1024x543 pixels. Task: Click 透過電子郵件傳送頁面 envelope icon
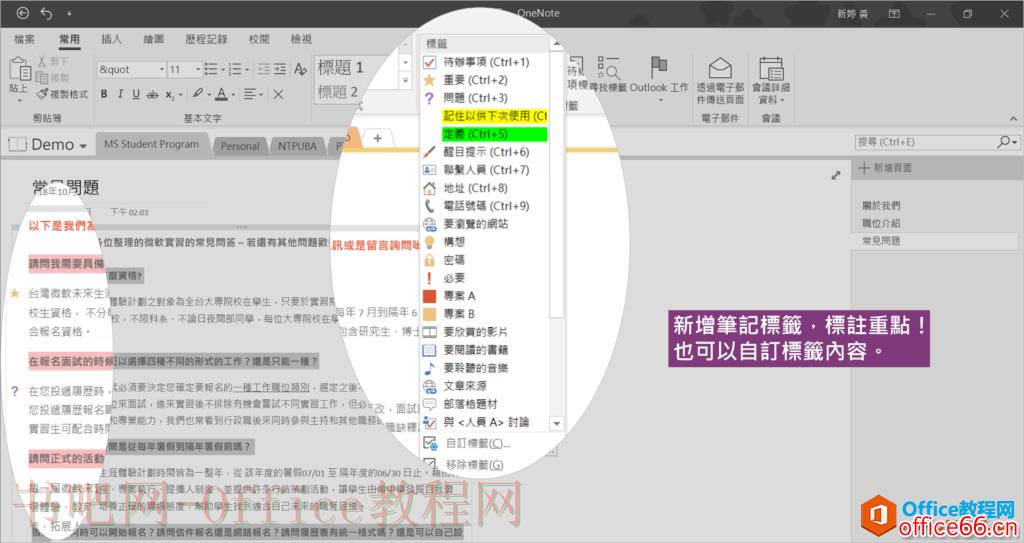pyautogui.click(x=720, y=68)
